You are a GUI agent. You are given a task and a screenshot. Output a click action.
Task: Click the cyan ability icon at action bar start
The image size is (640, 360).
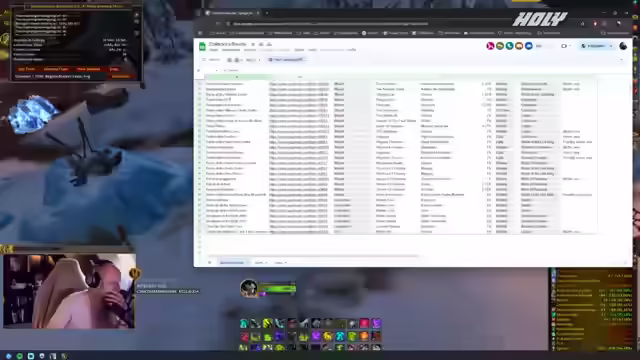coord(244,324)
